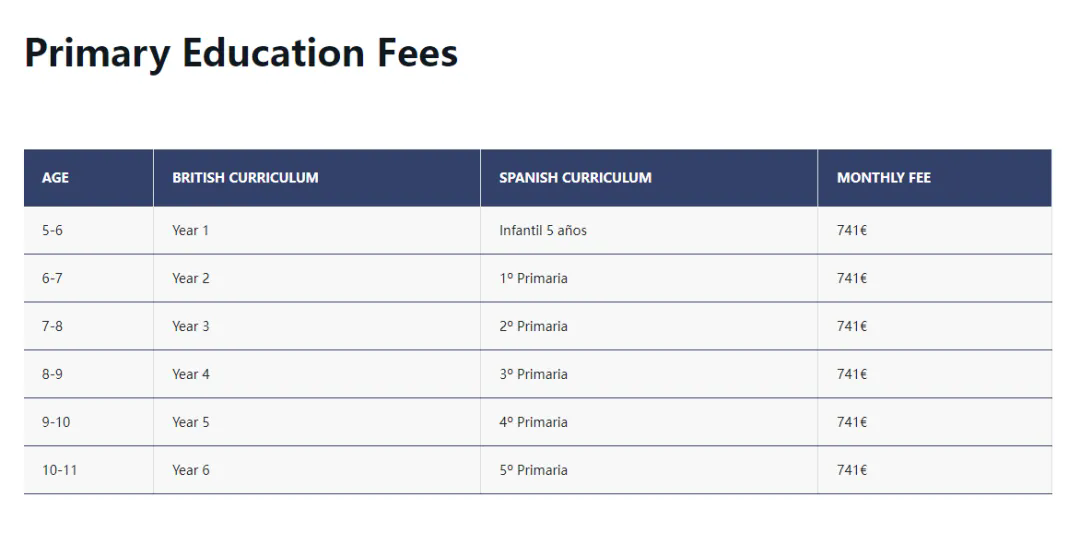The image size is (1080, 533).
Task: Click the 5-6 age cell
Action: (x=88, y=231)
